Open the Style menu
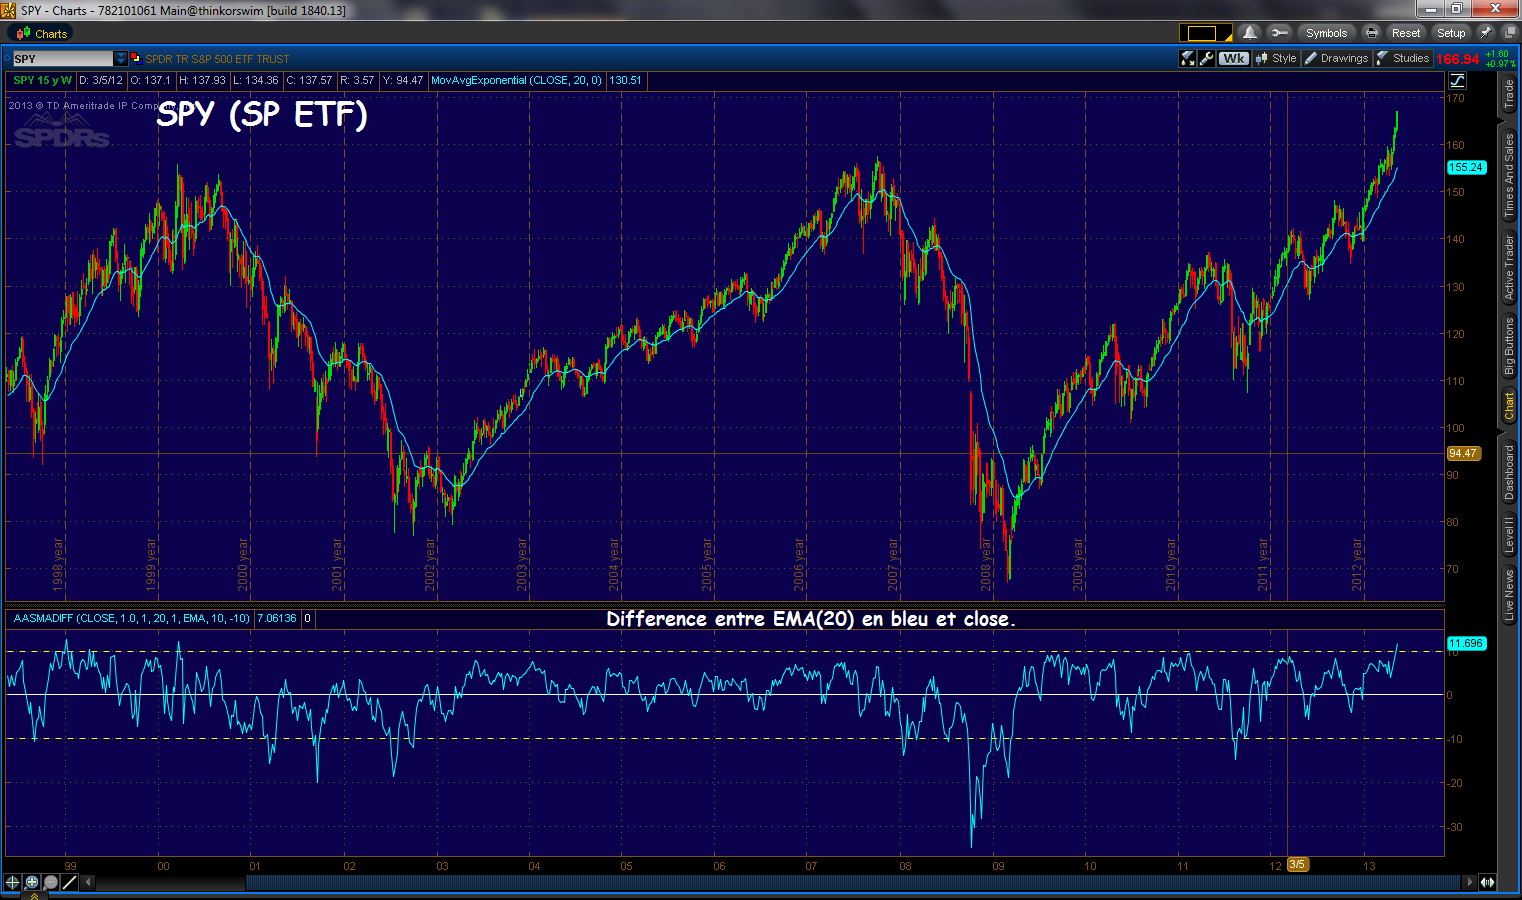This screenshot has width=1522, height=900. (x=1276, y=59)
